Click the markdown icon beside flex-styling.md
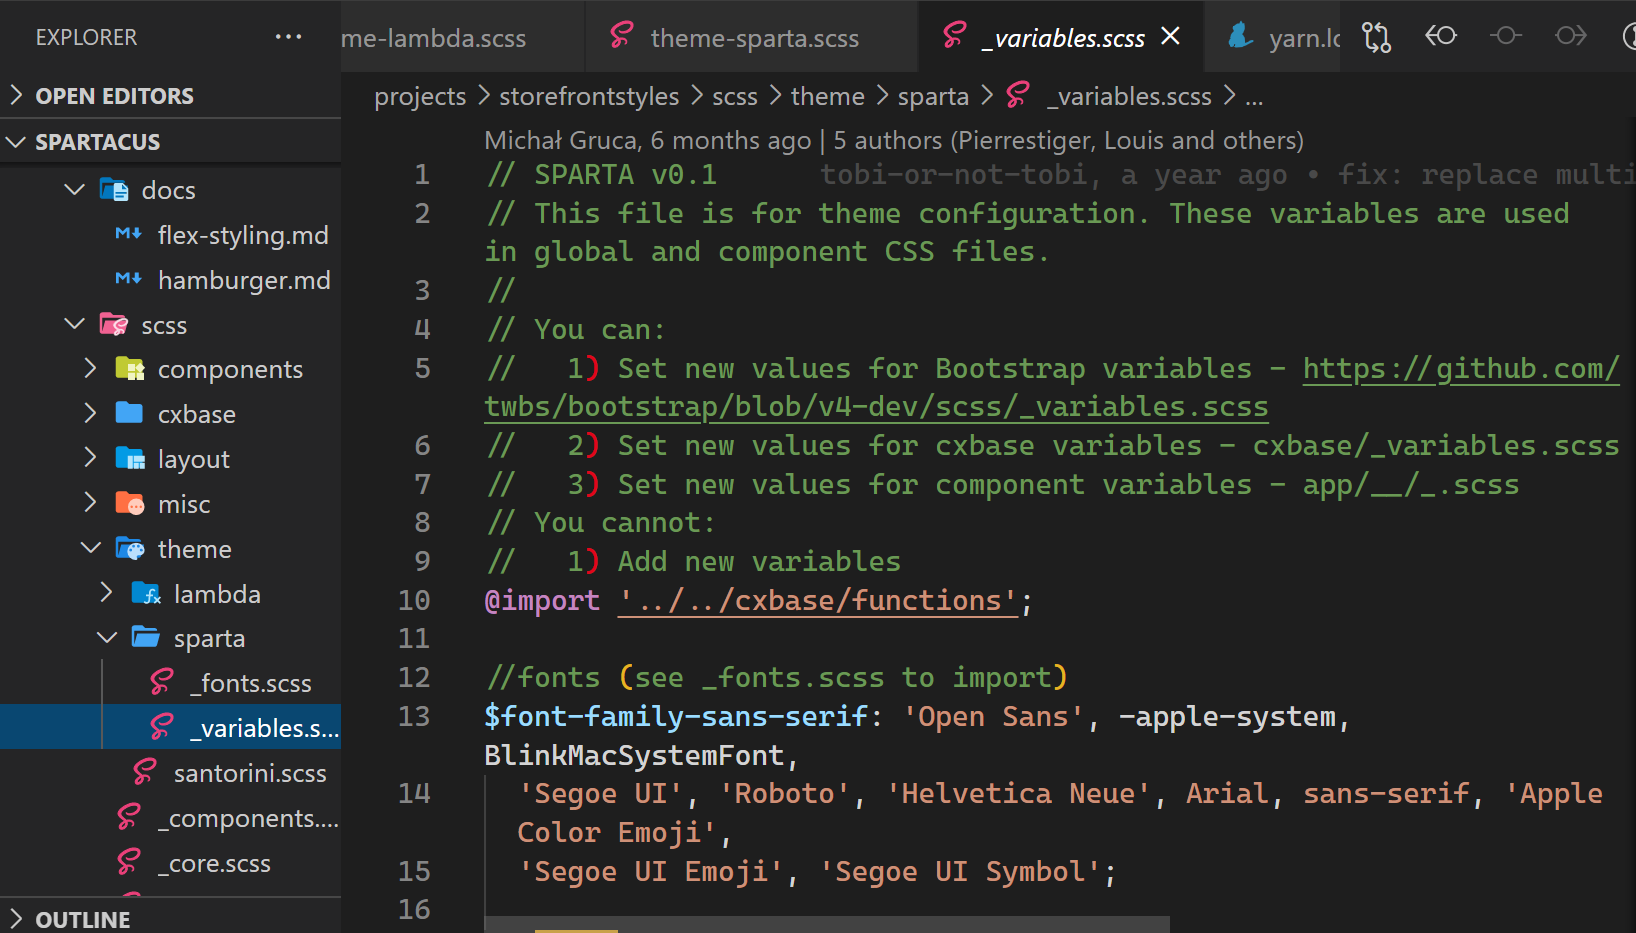This screenshot has width=1636, height=933. point(128,234)
